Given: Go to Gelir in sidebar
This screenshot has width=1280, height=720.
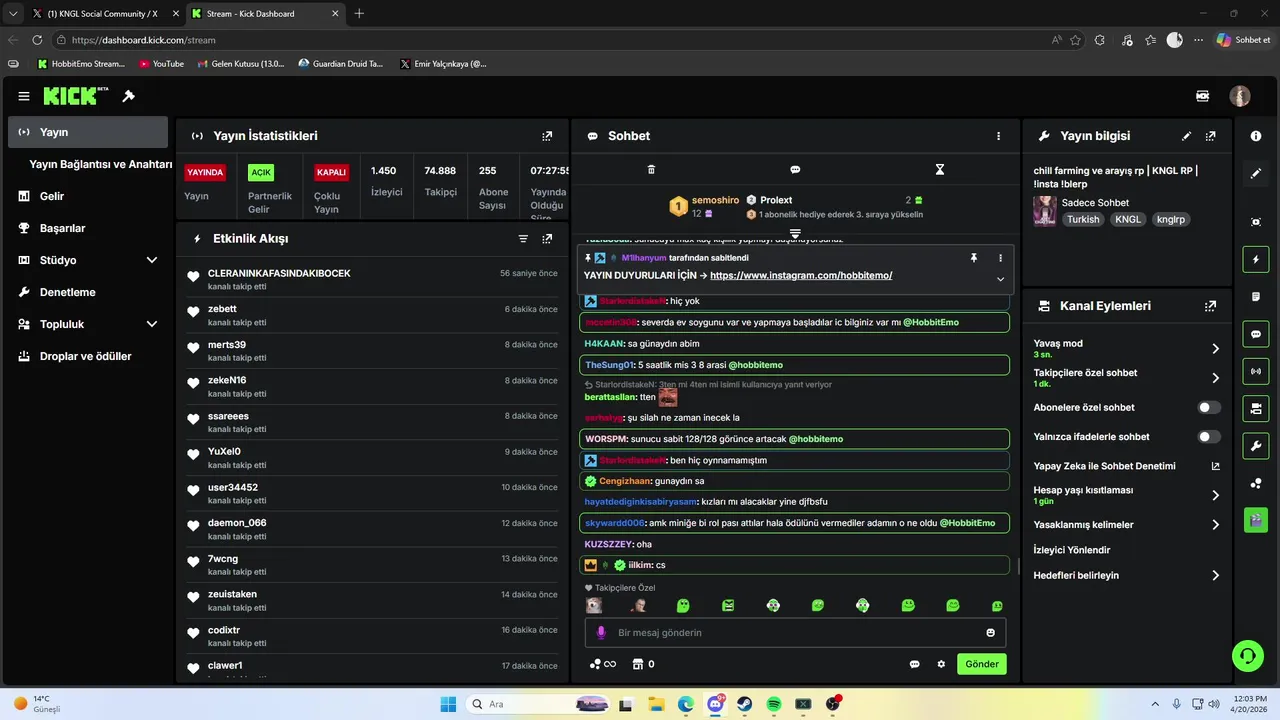Looking at the screenshot, I should 88,196.
